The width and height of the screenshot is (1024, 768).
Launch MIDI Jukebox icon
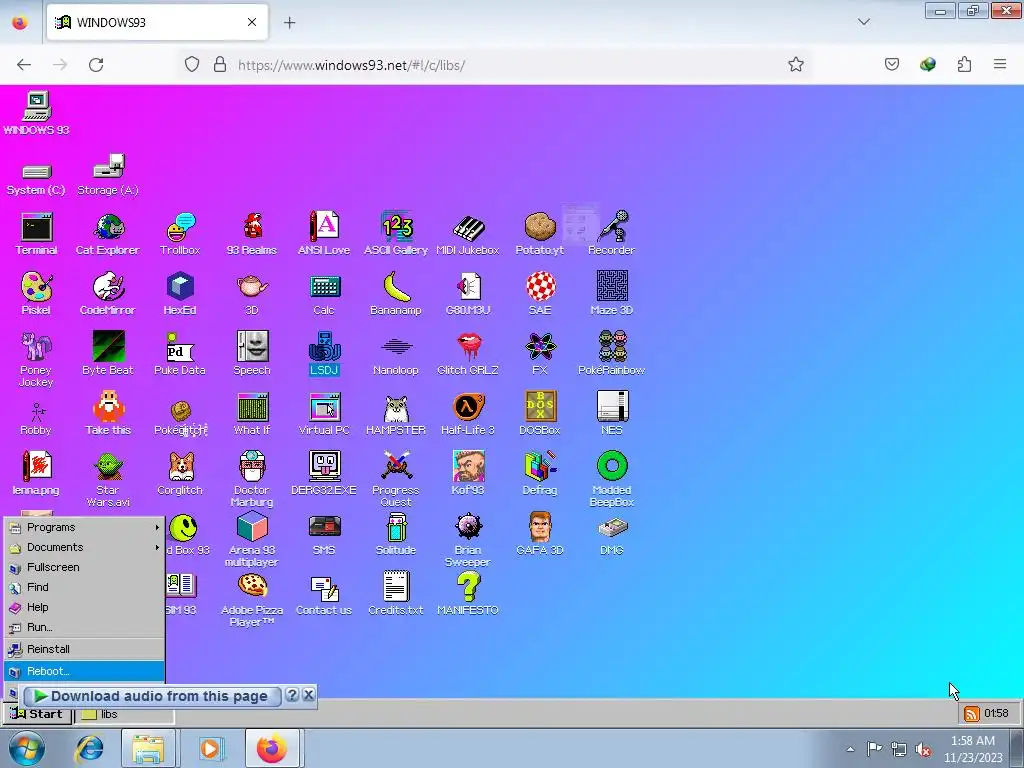pos(468,233)
